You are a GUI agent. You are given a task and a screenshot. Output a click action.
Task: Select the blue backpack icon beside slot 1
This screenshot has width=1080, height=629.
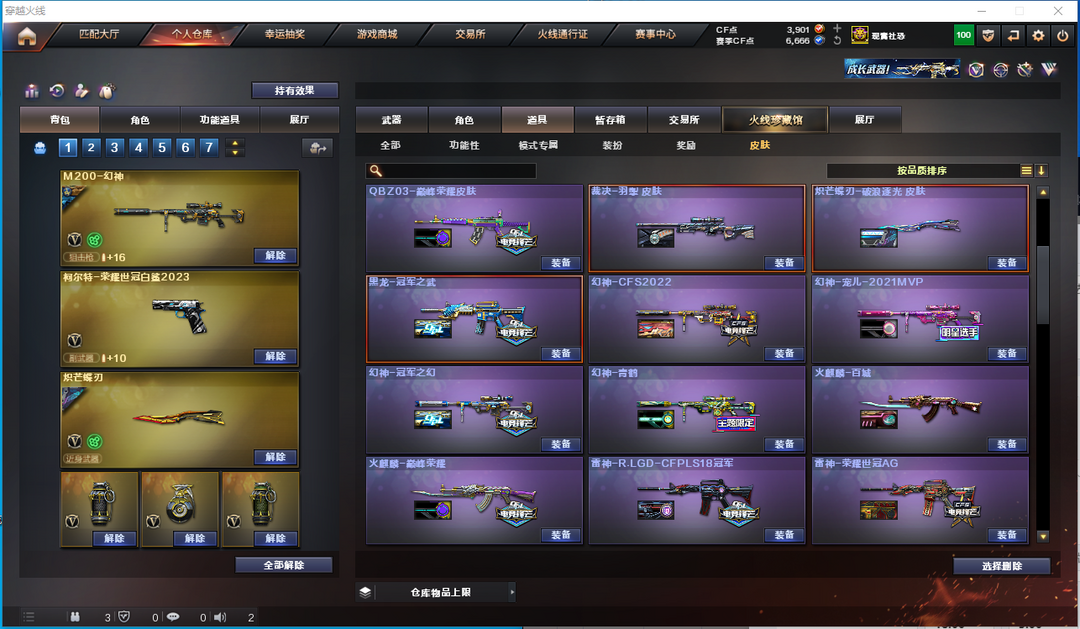[x=40, y=147]
